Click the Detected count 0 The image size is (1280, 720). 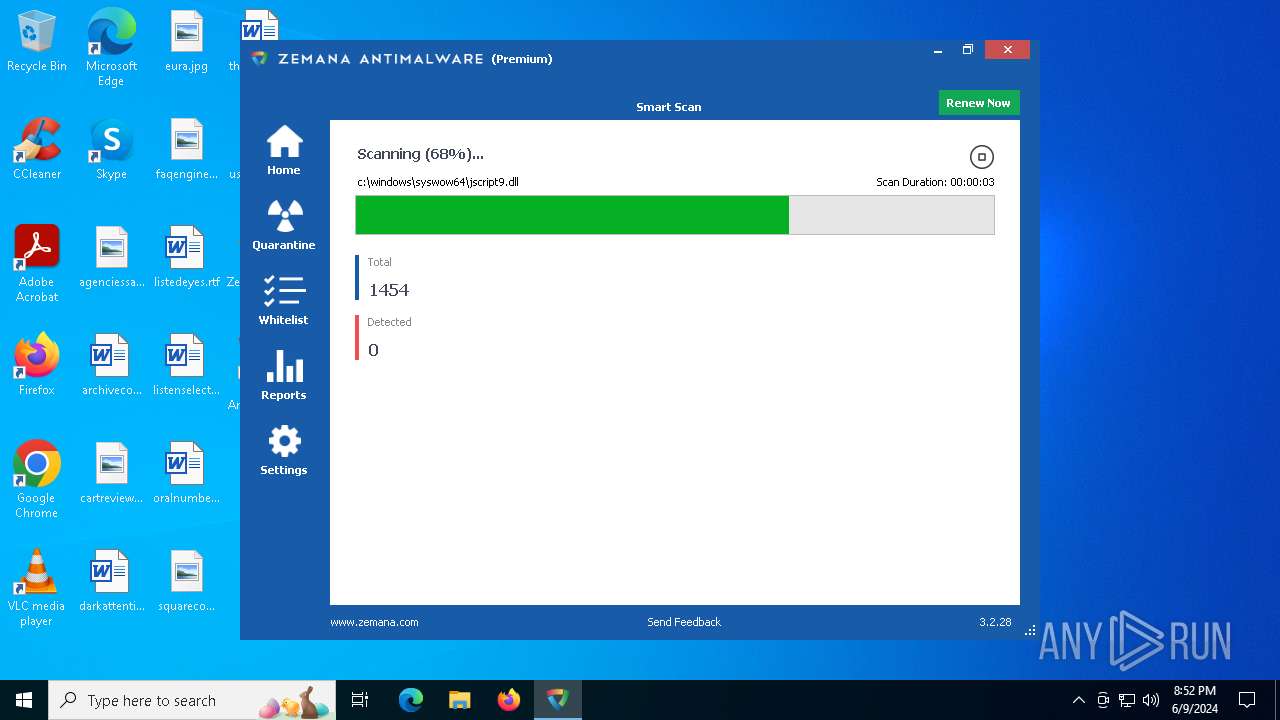373,350
